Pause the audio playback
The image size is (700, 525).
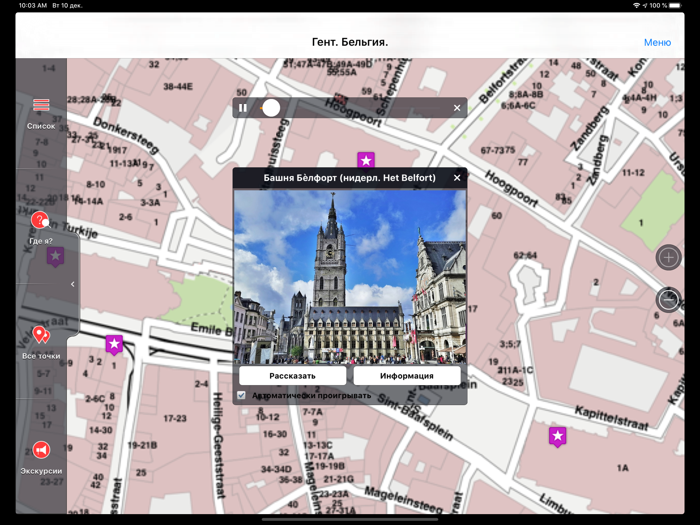pos(243,108)
